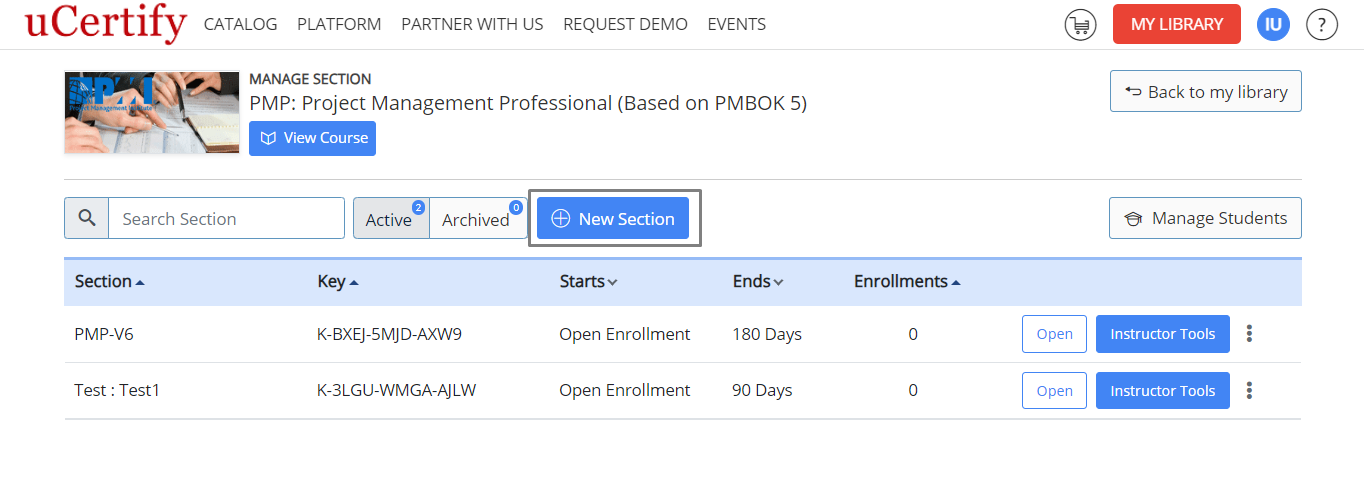Switch to the Archived sections tab
The image size is (1364, 503).
pos(478,218)
